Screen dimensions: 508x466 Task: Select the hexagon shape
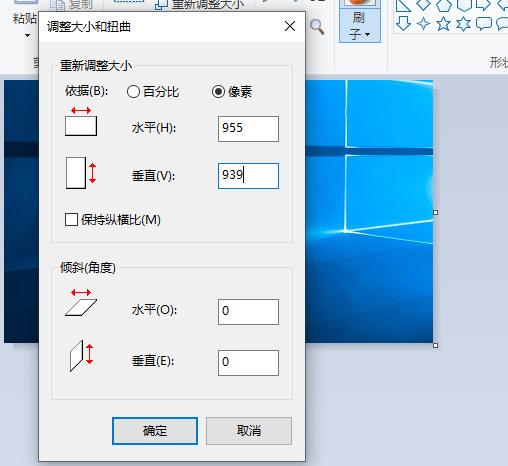coord(464,5)
